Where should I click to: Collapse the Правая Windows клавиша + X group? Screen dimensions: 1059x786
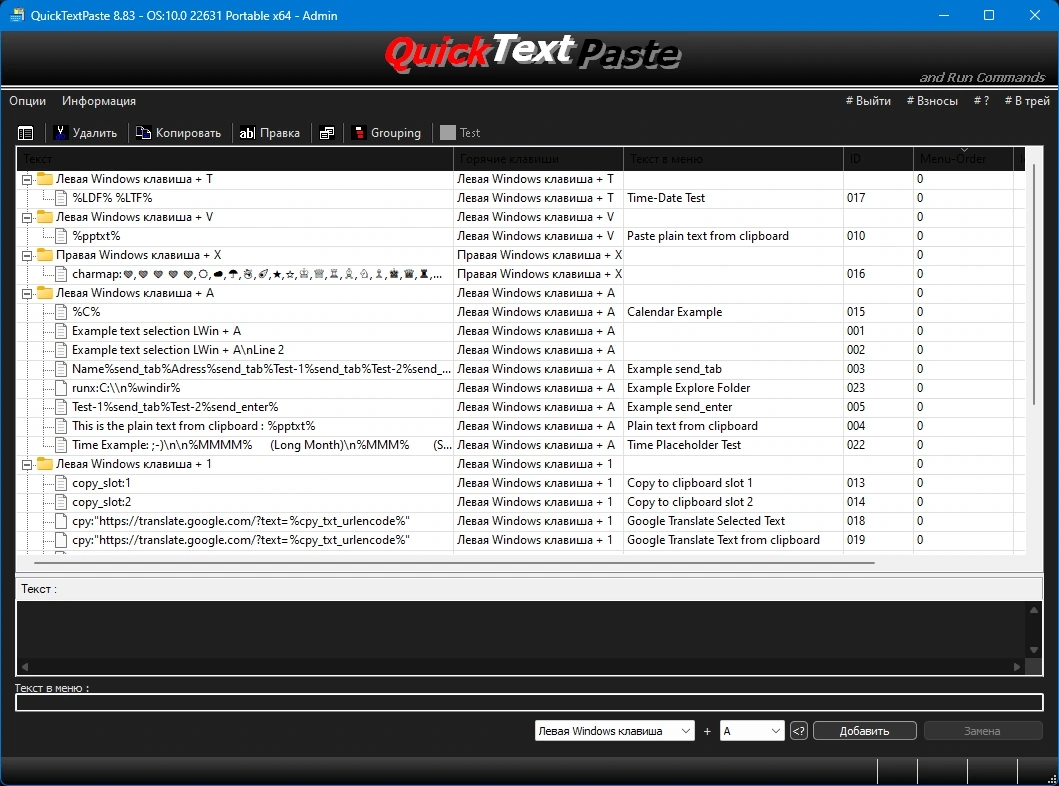click(27, 255)
